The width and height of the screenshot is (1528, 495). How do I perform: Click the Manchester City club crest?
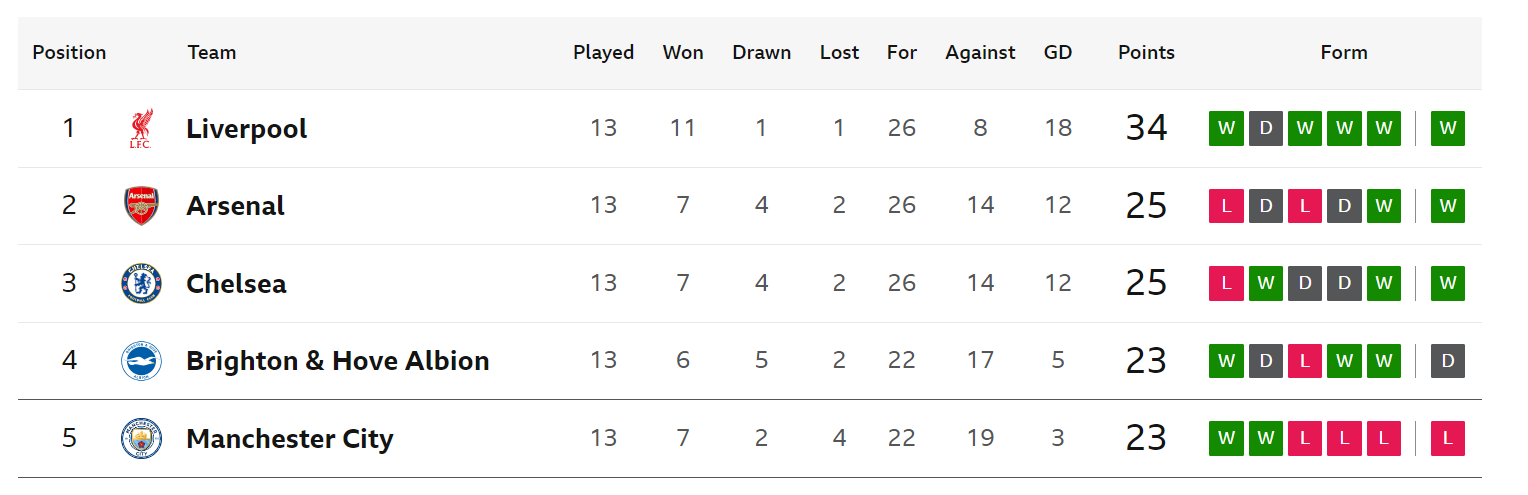(141, 438)
